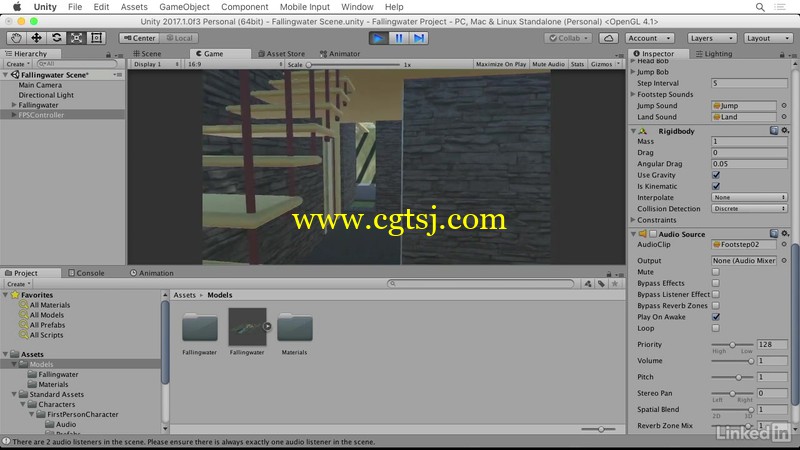Image resolution: width=800 pixels, height=450 pixels.
Task: Enable the Audio Source component checkbox
Action: tap(653, 234)
